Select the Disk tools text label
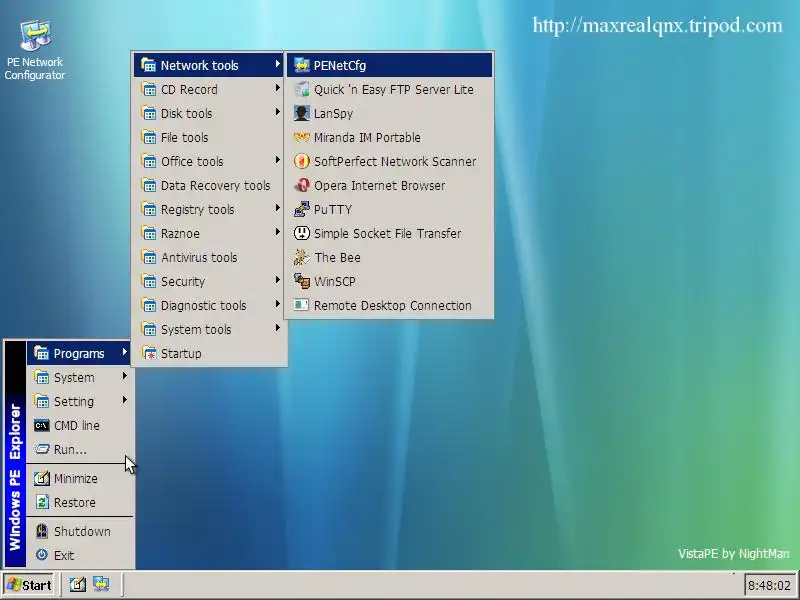This screenshot has width=800, height=600. point(186,113)
